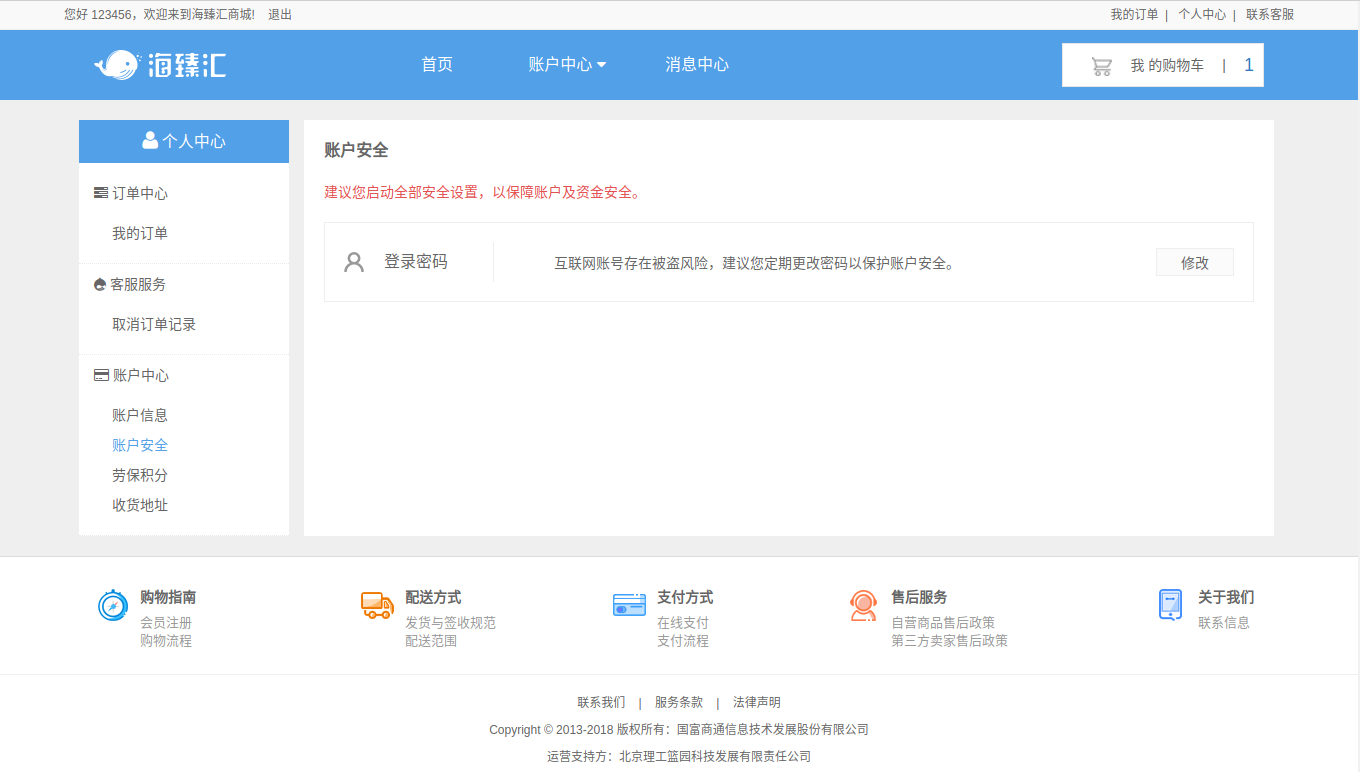1360x772 pixels.
Task: Click the 售后服务 support agent icon
Action: pyautogui.click(x=864, y=606)
